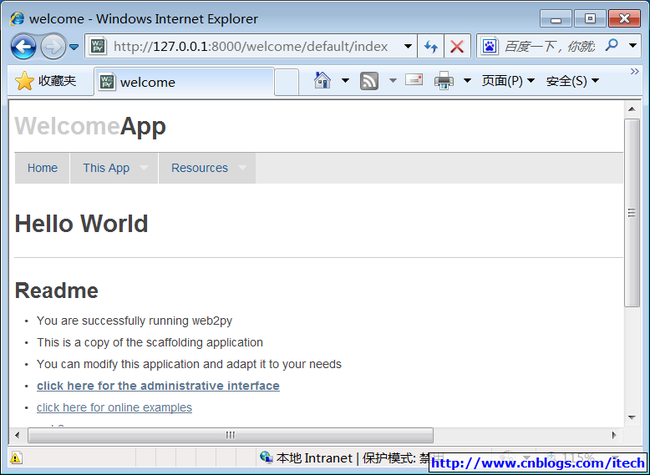650x475 pixels.
Task: Open the RSS feeds dropdown arrow
Action: click(x=393, y=80)
